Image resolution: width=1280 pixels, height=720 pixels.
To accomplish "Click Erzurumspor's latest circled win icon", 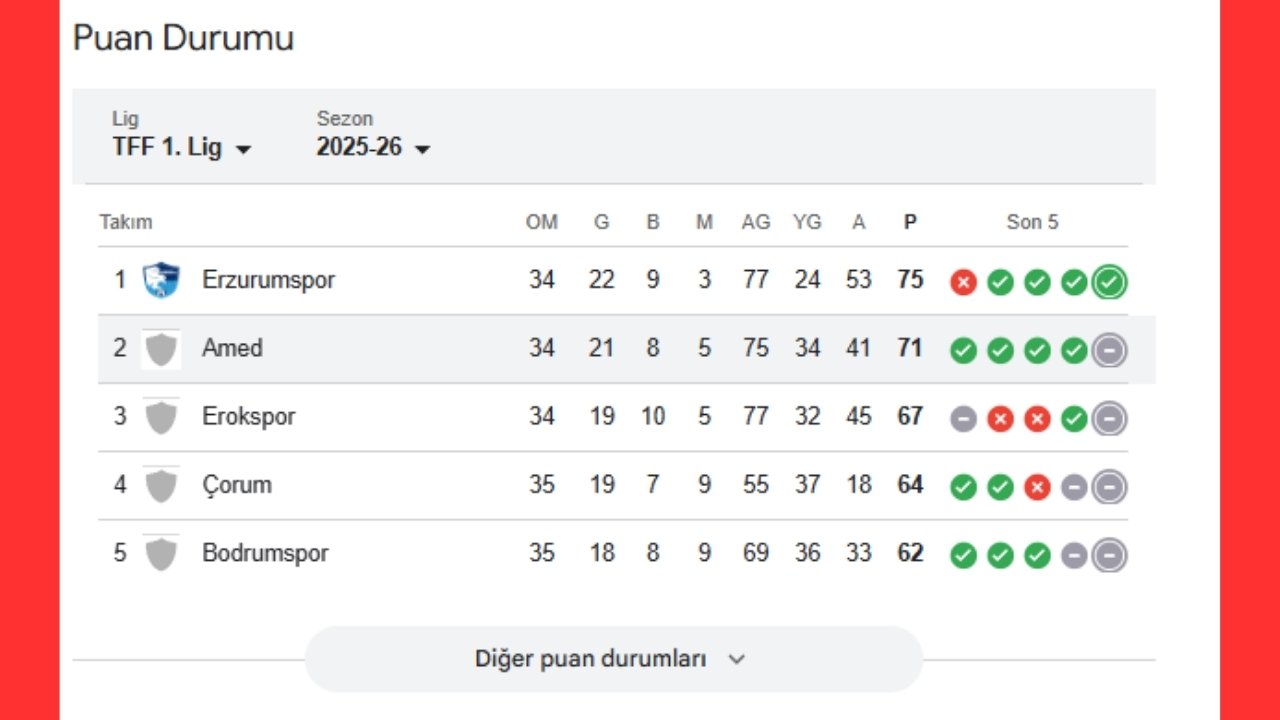I will point(1109,283).
